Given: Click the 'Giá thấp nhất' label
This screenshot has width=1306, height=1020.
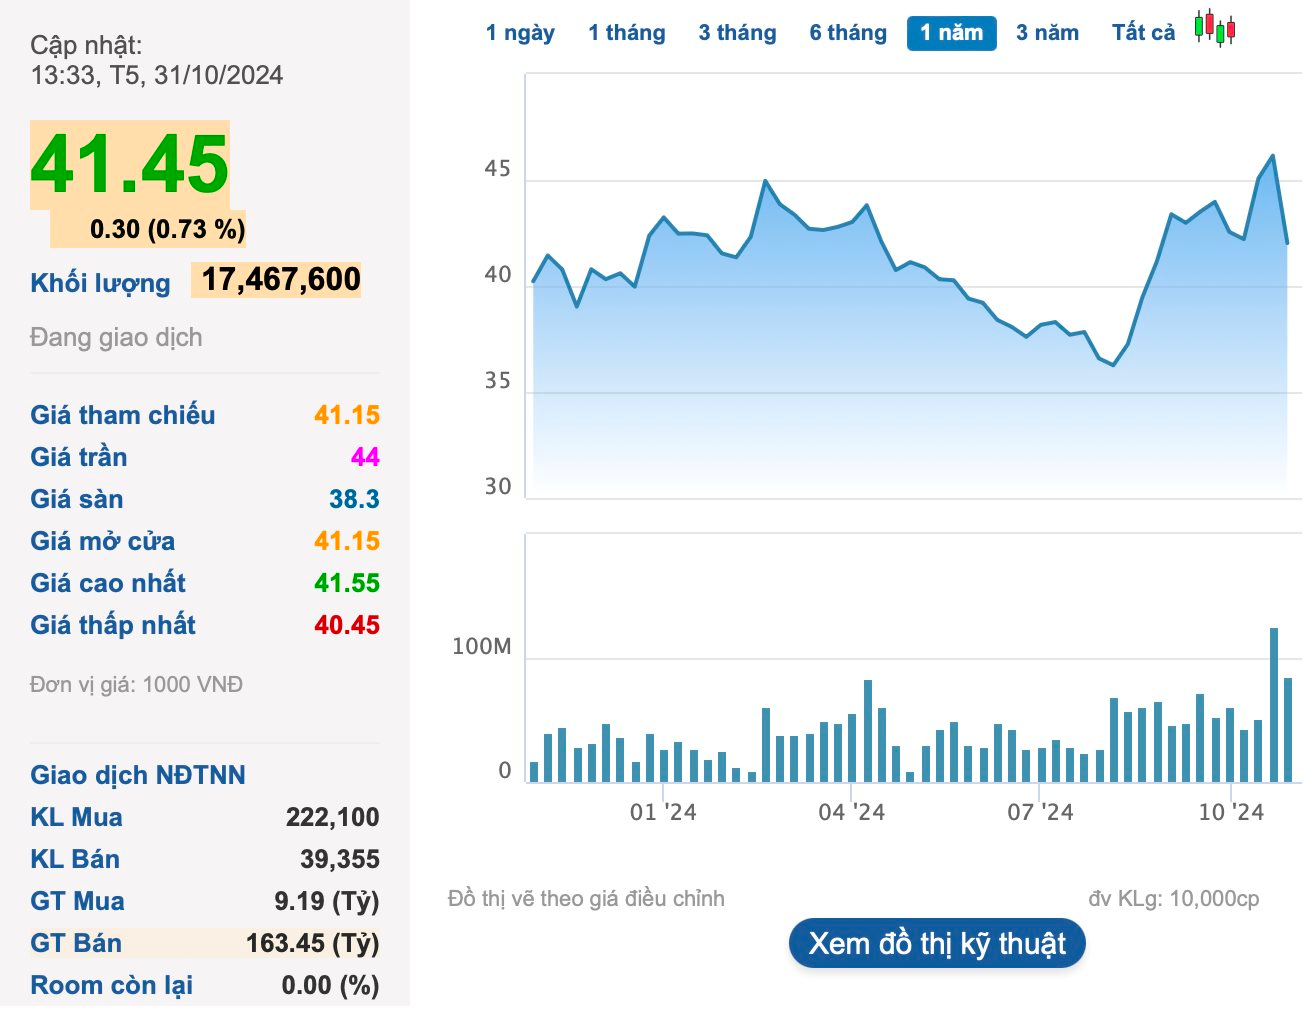Looking at the screenshot, I should pos(113,625).
